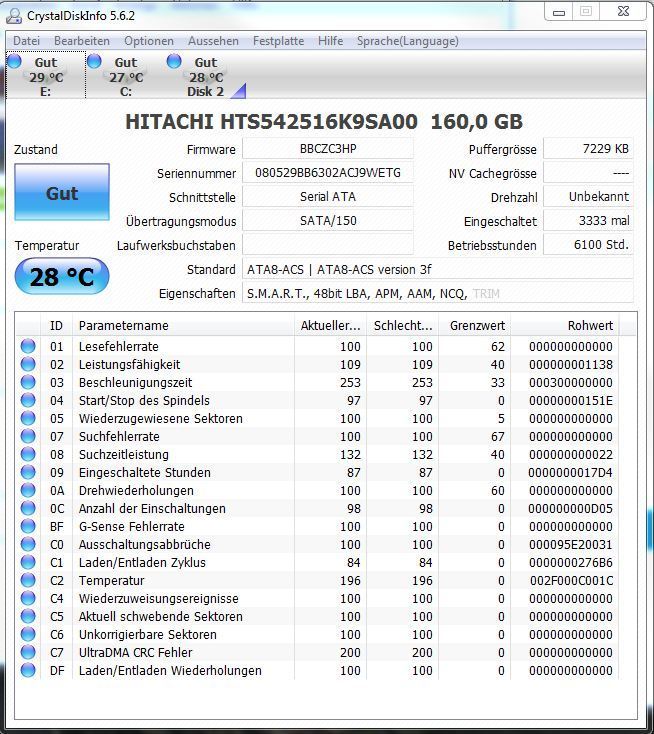Click the ID column header
654x734 pixels.
click(x=56, y=325)
